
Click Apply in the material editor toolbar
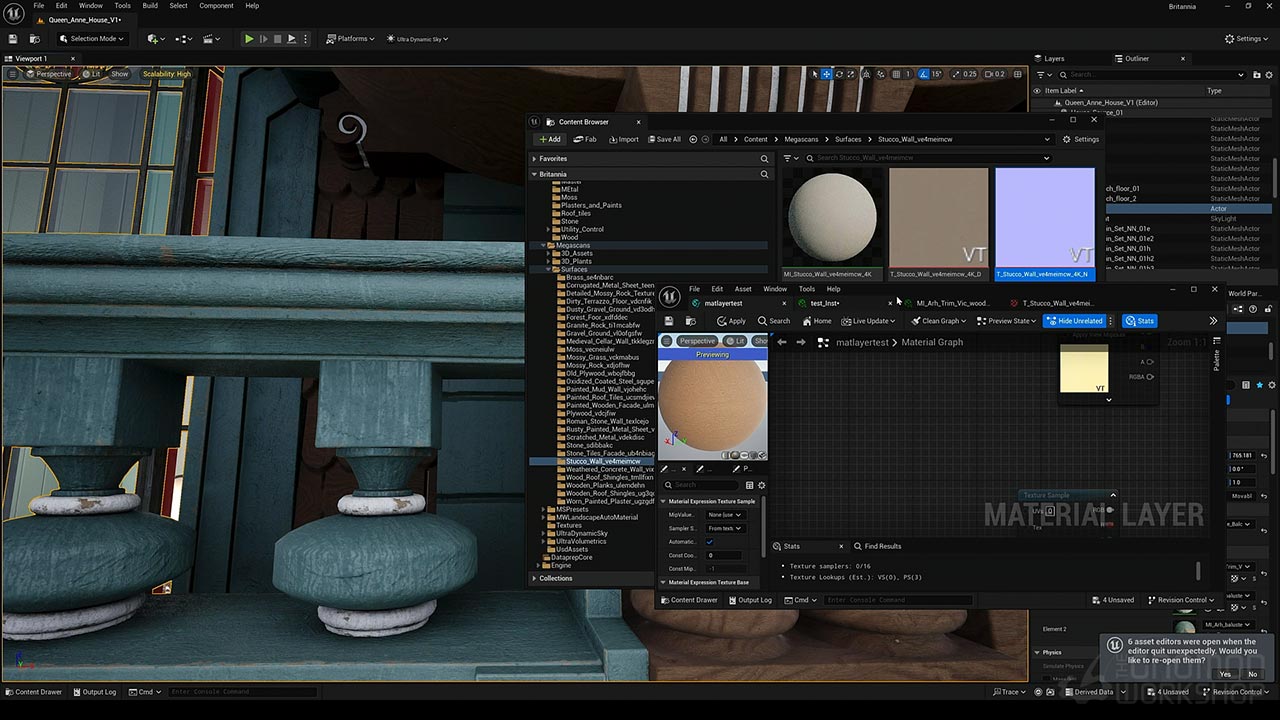[731, 321]
